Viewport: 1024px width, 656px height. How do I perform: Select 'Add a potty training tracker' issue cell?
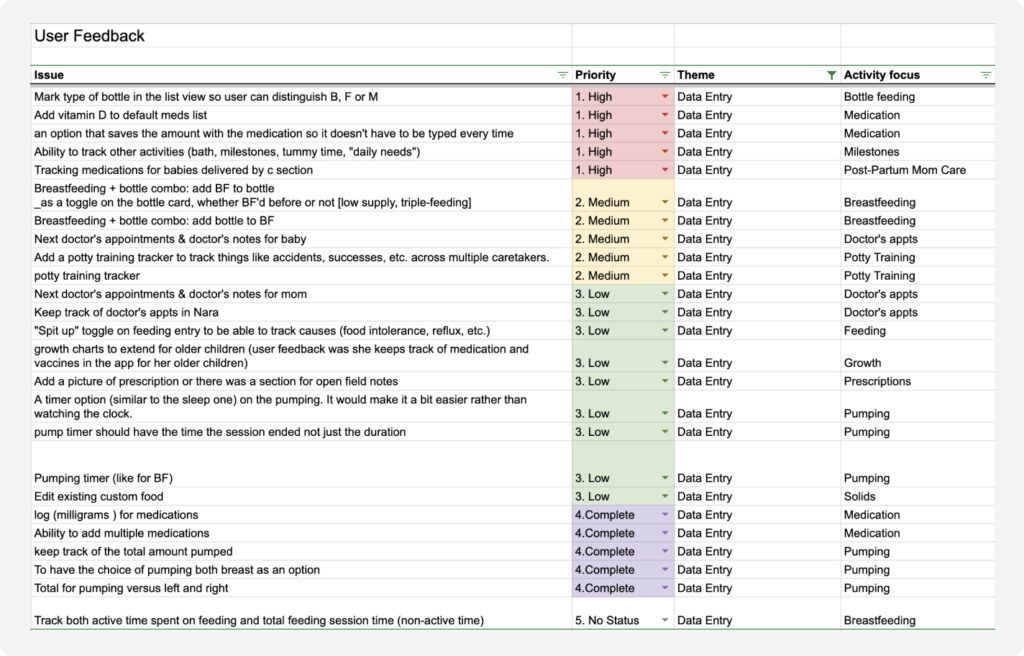pos(301,257)
